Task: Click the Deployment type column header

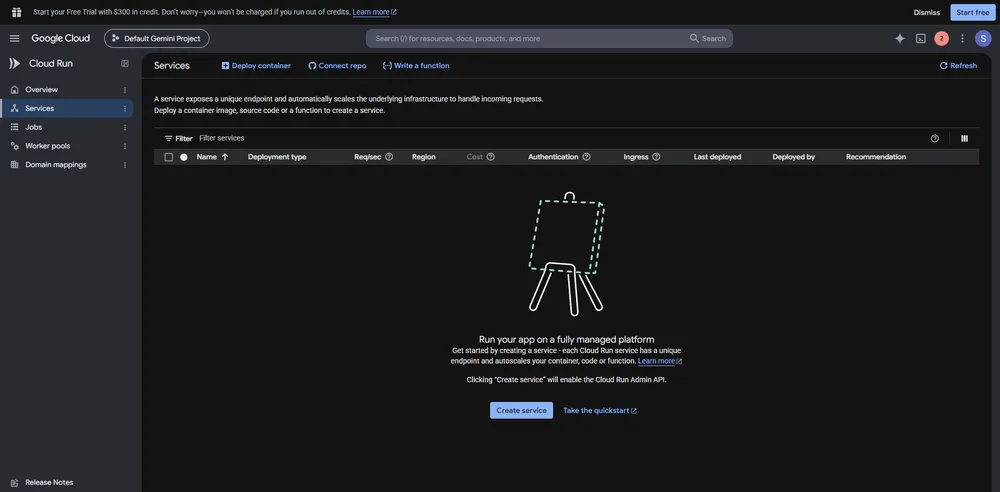Action: [277, 157]
